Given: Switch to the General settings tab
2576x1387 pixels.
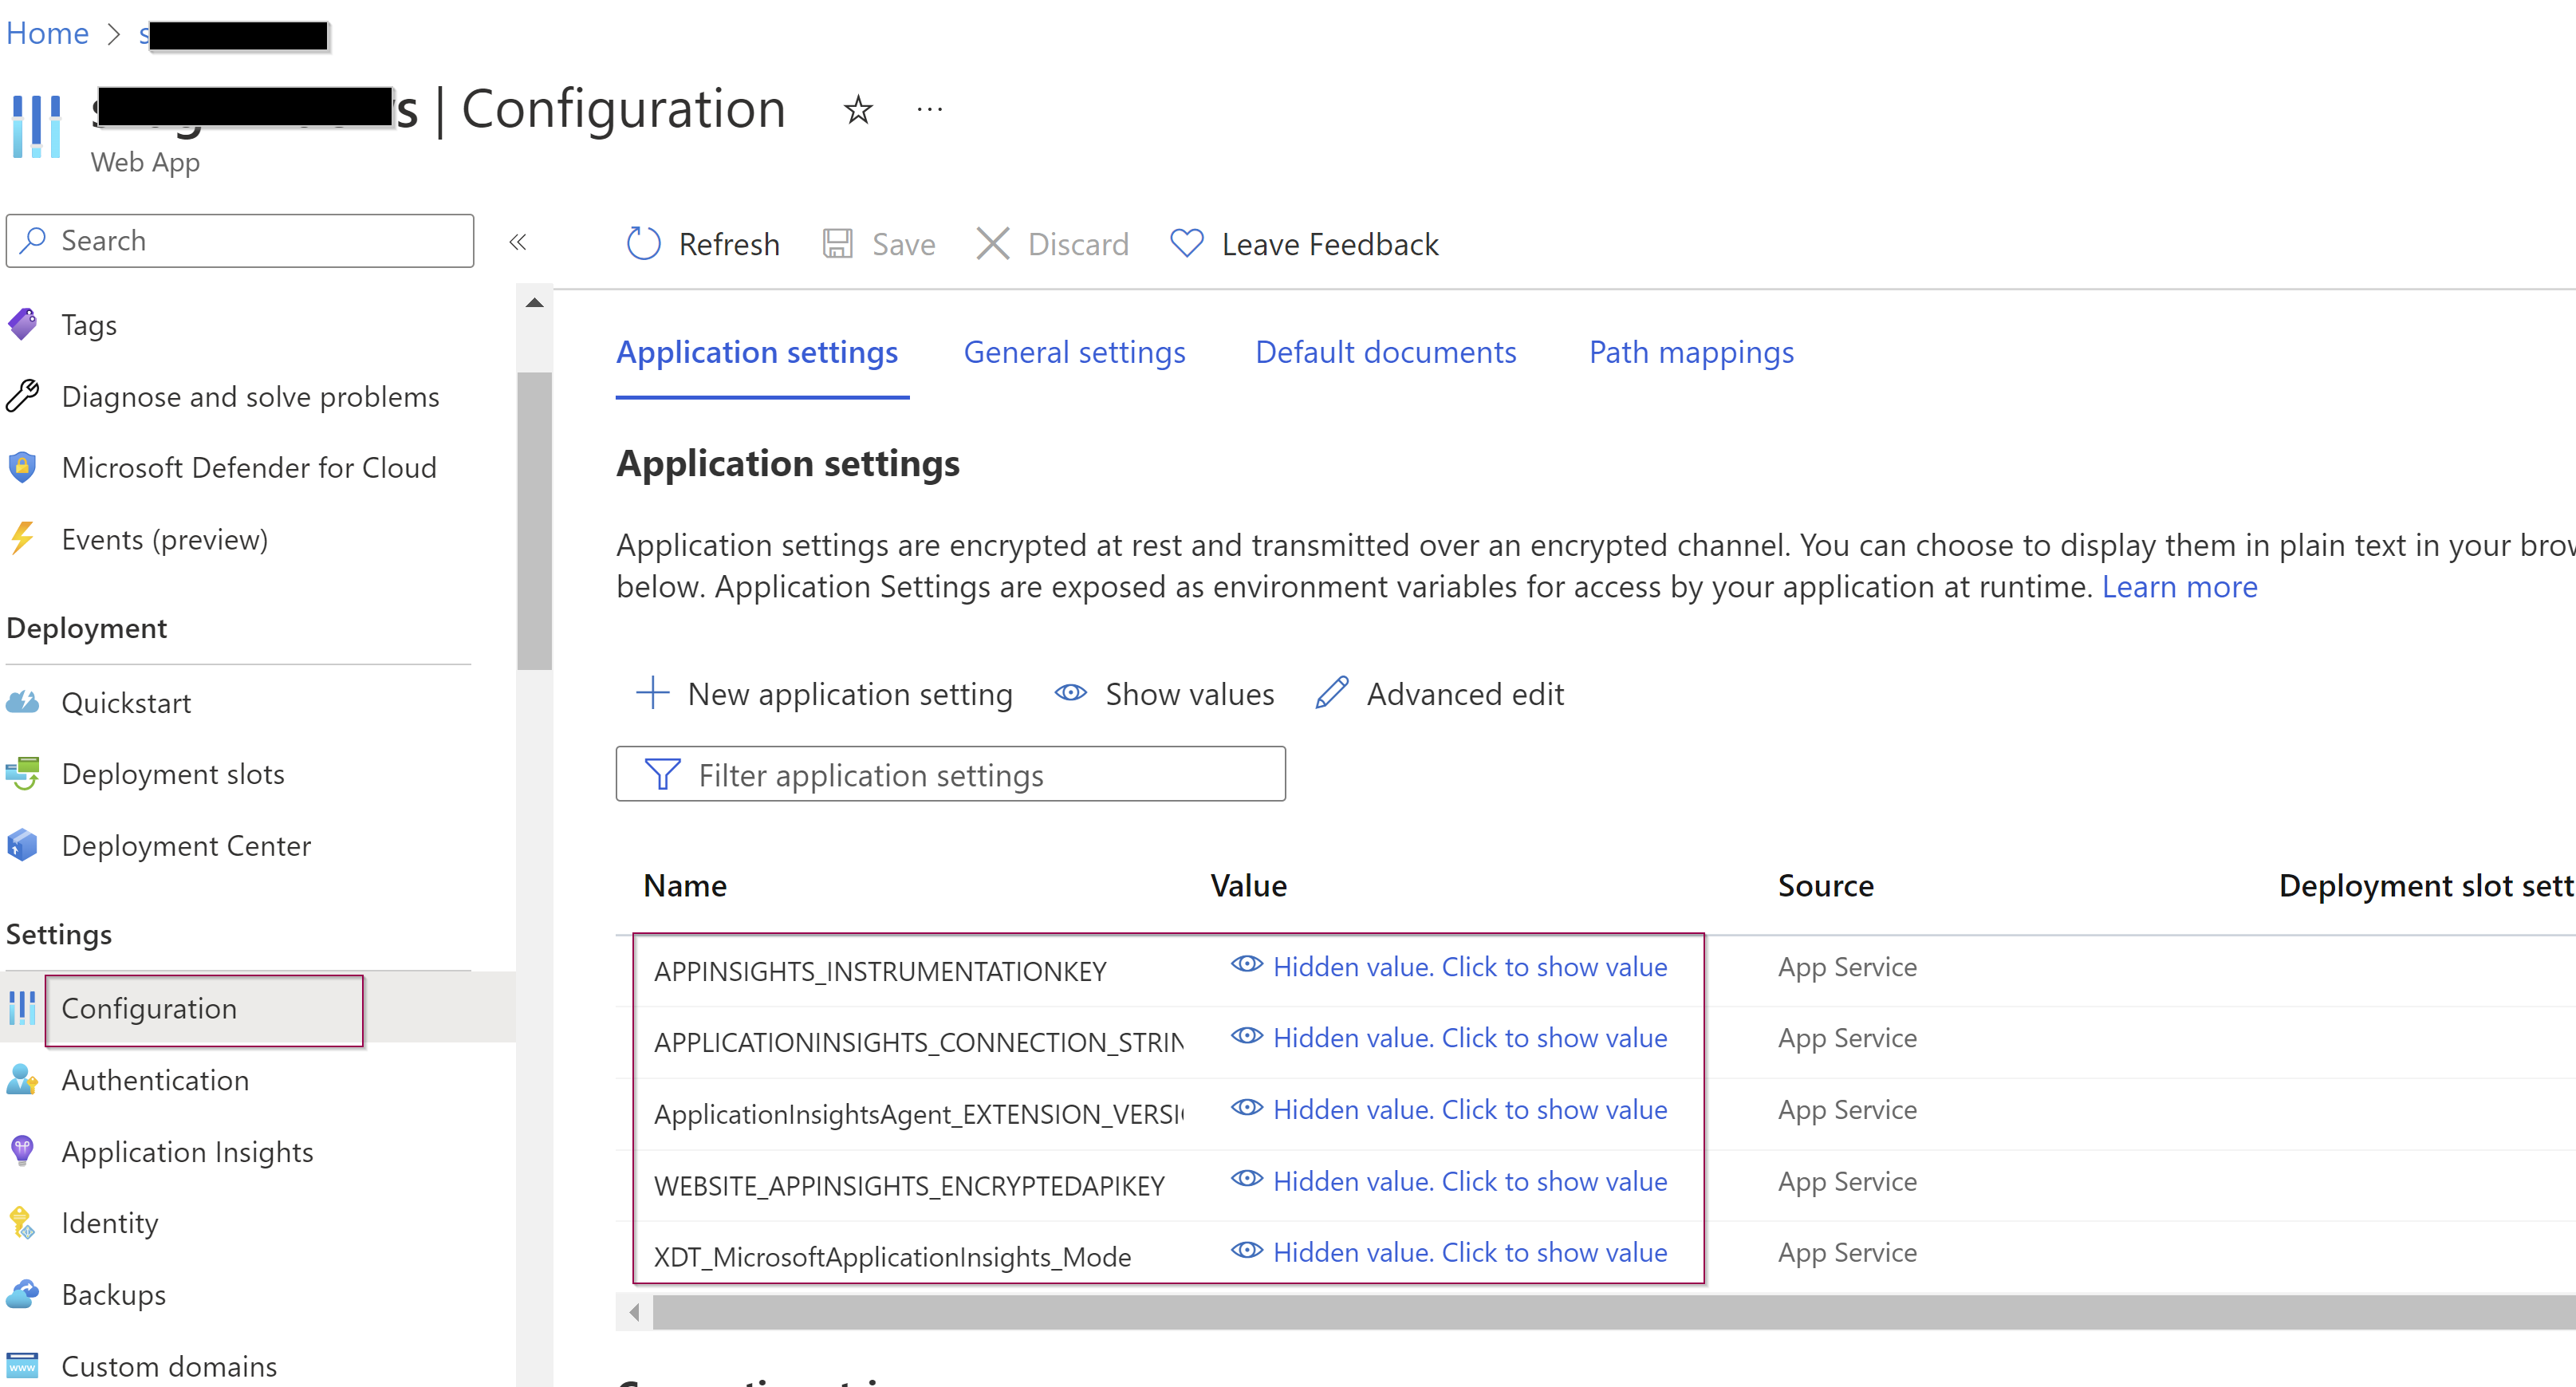Looking at the screenshot, I should click(1075, 352).
